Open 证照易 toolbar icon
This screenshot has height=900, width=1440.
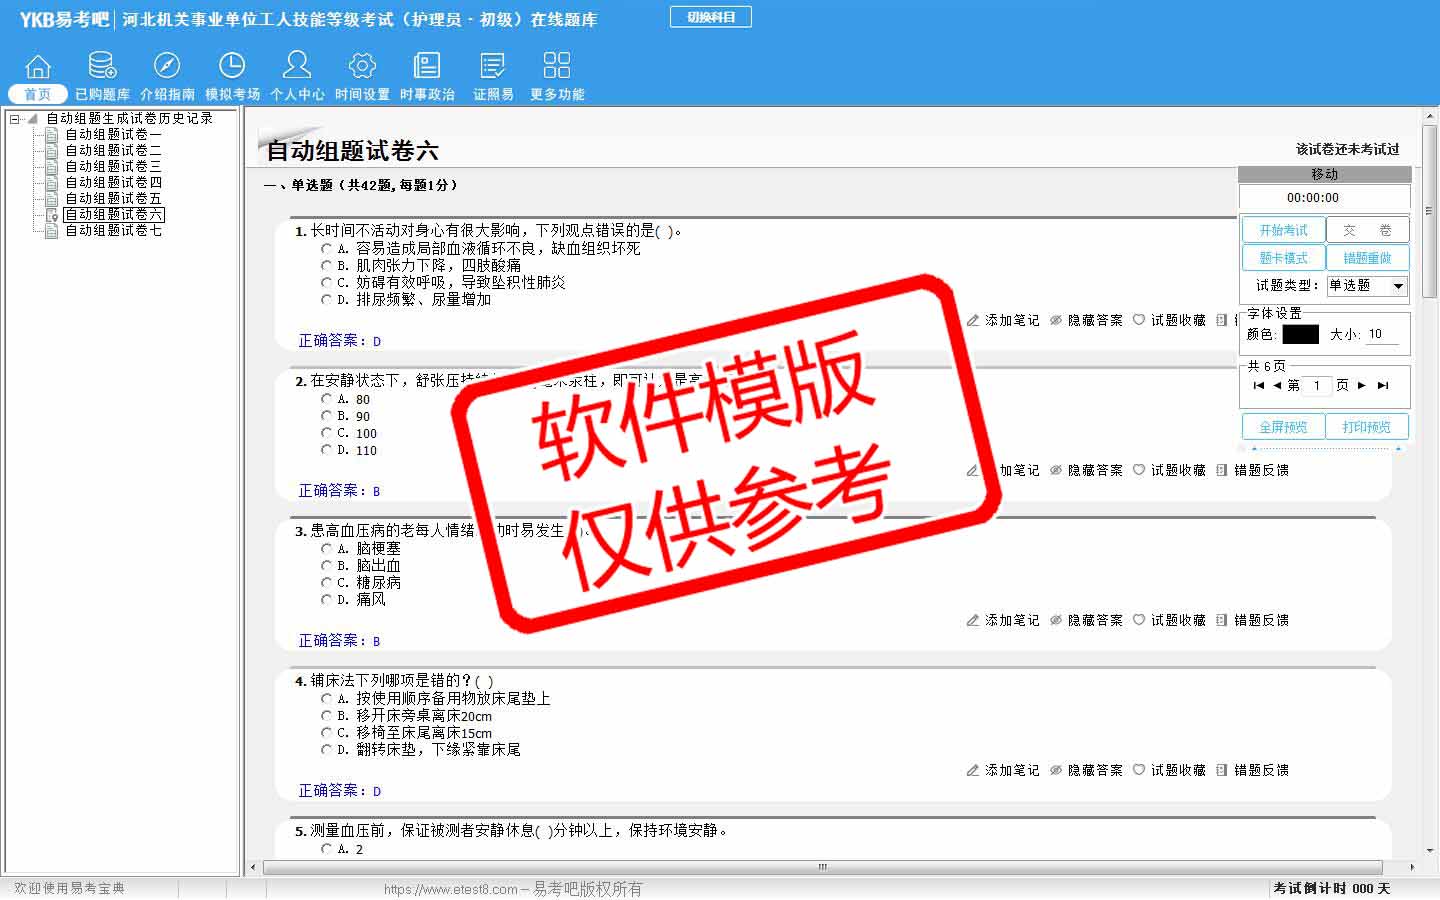493,66
